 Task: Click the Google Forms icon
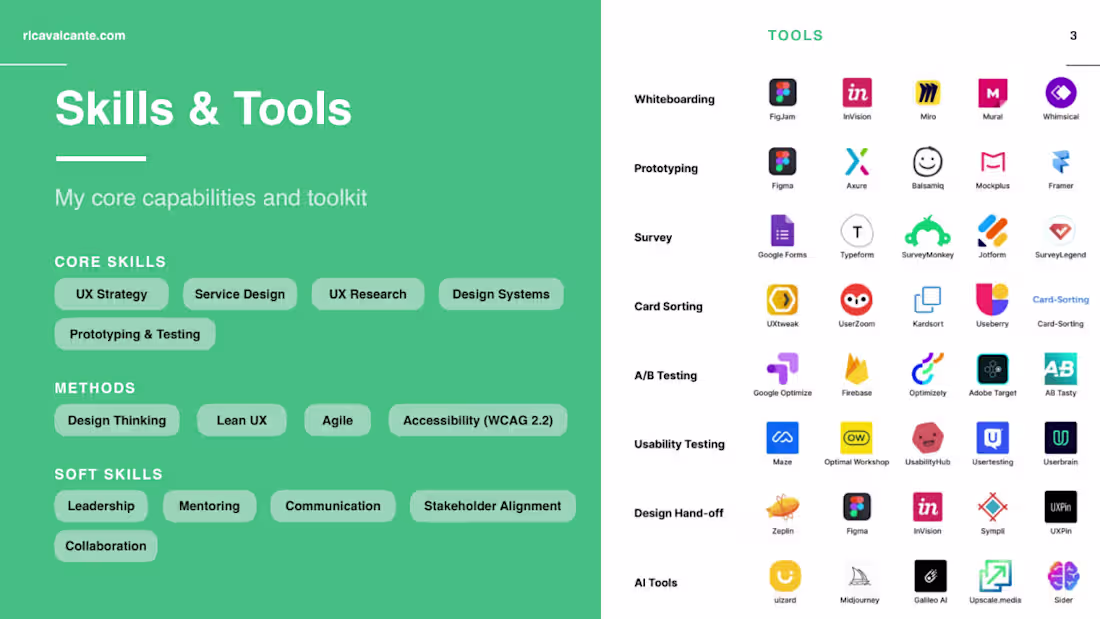[x=782, y=230]
